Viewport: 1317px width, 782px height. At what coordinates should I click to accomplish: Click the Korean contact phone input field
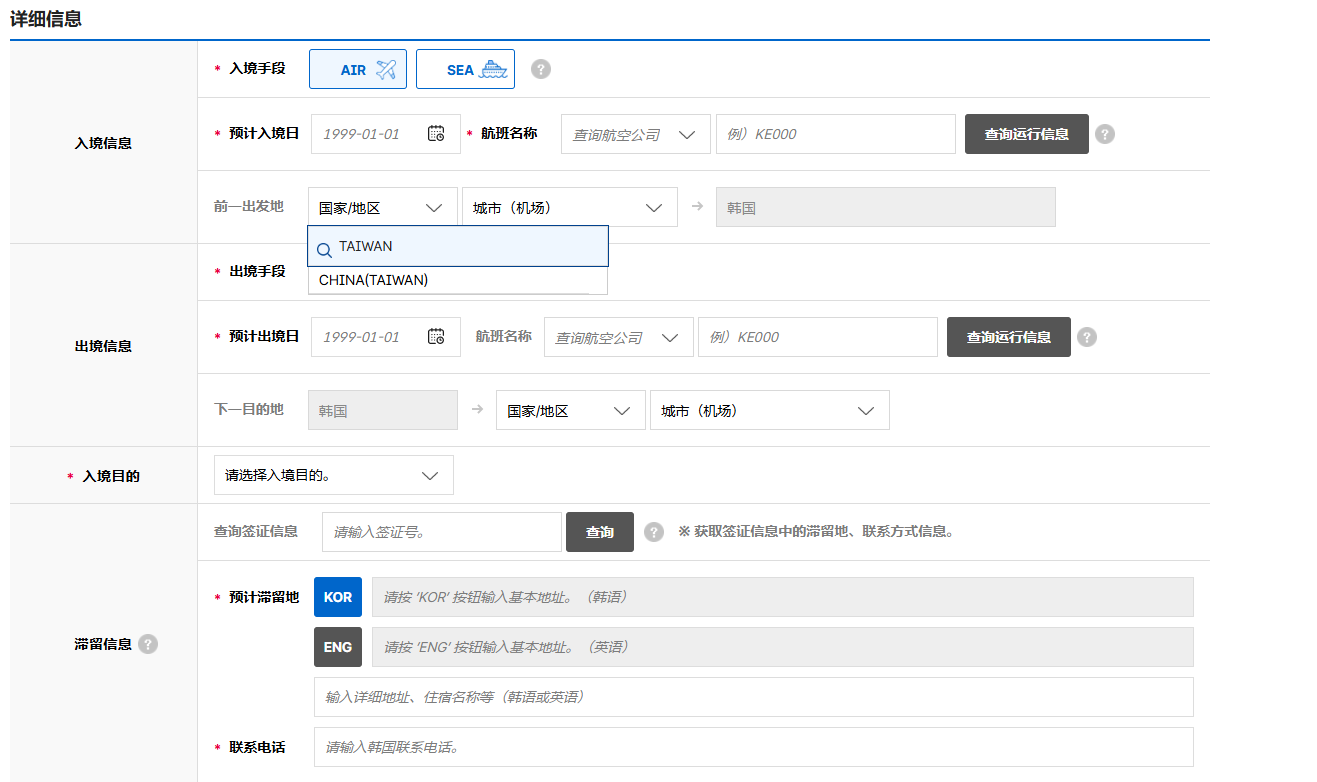(753, 747)
